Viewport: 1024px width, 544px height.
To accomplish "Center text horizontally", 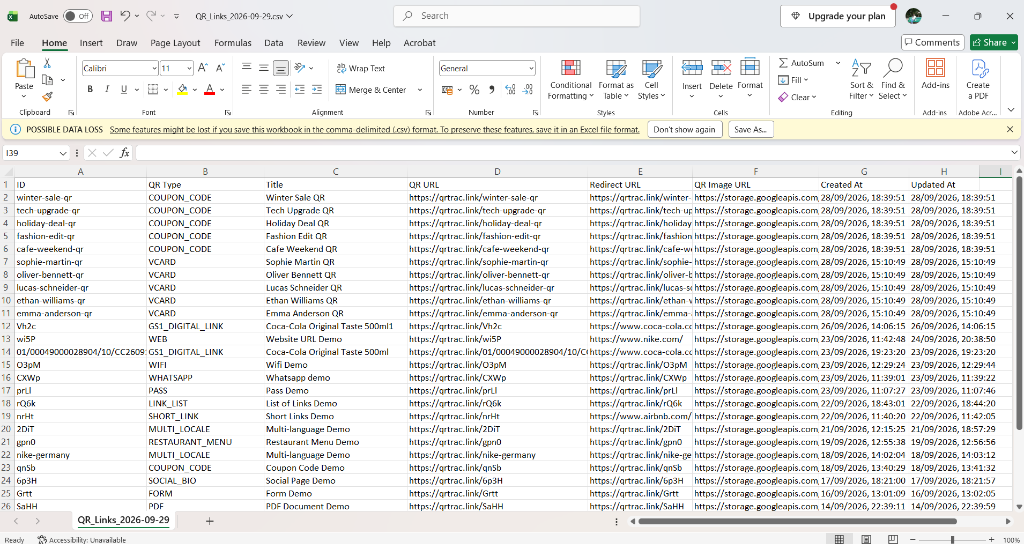I will click(264, 89).
